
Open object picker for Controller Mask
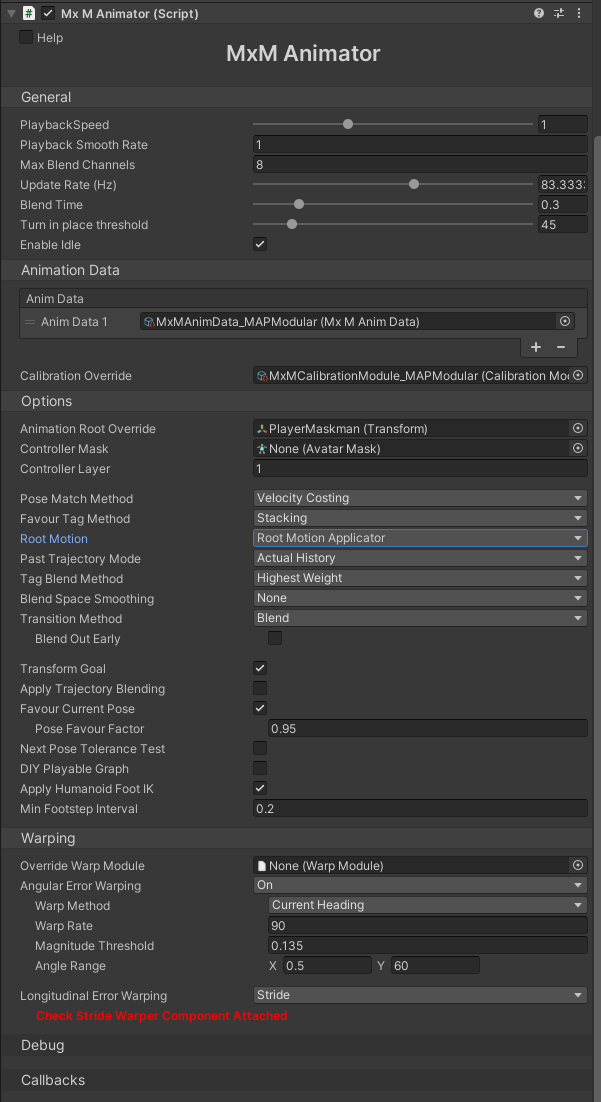click(x=577, y=449)
